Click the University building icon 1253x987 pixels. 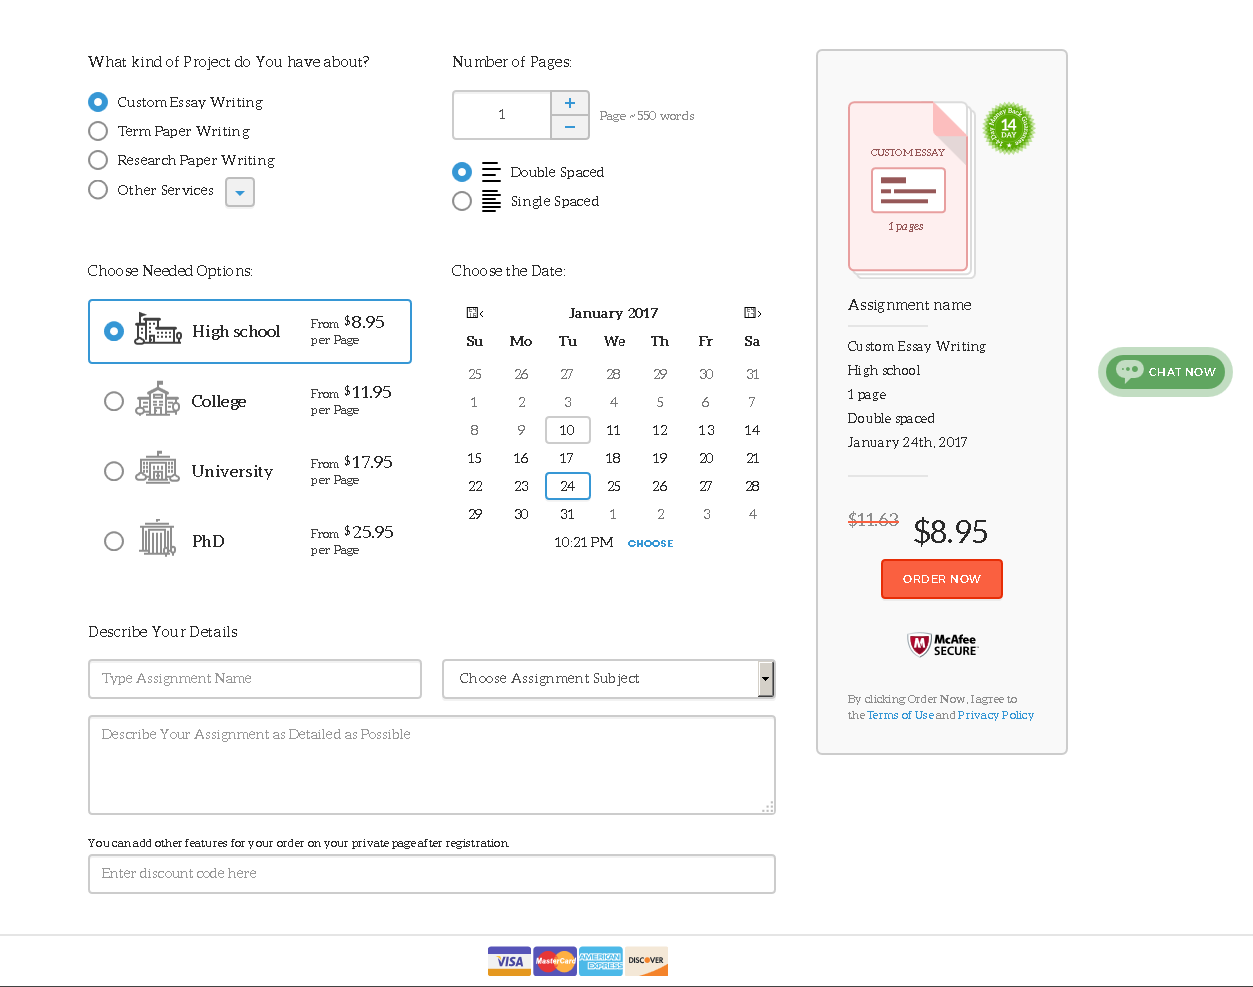tap(158, 468)
